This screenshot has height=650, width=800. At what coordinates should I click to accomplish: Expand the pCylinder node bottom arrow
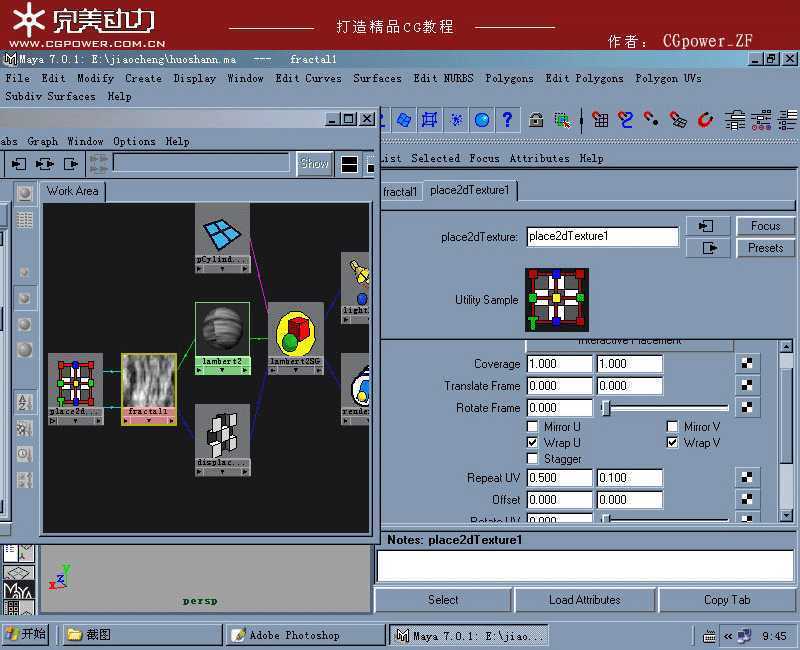tap(222, 269)
